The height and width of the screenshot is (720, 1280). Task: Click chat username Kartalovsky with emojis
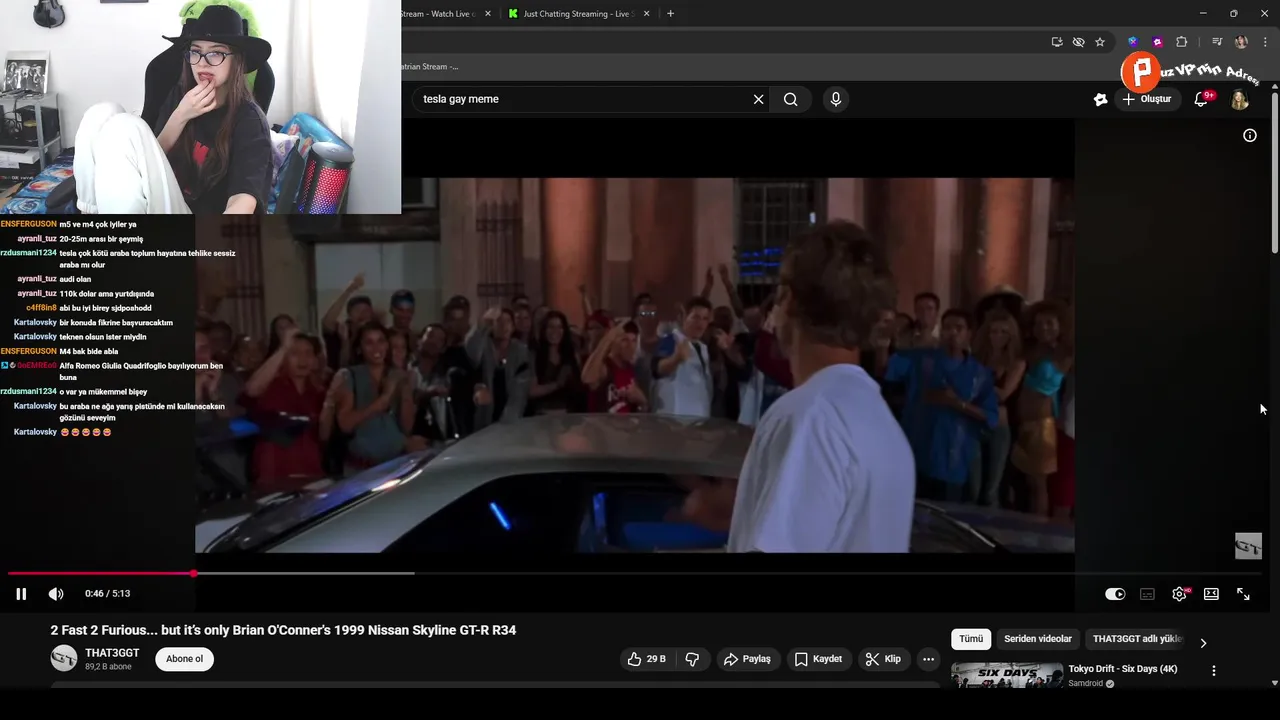click(35, 432)
